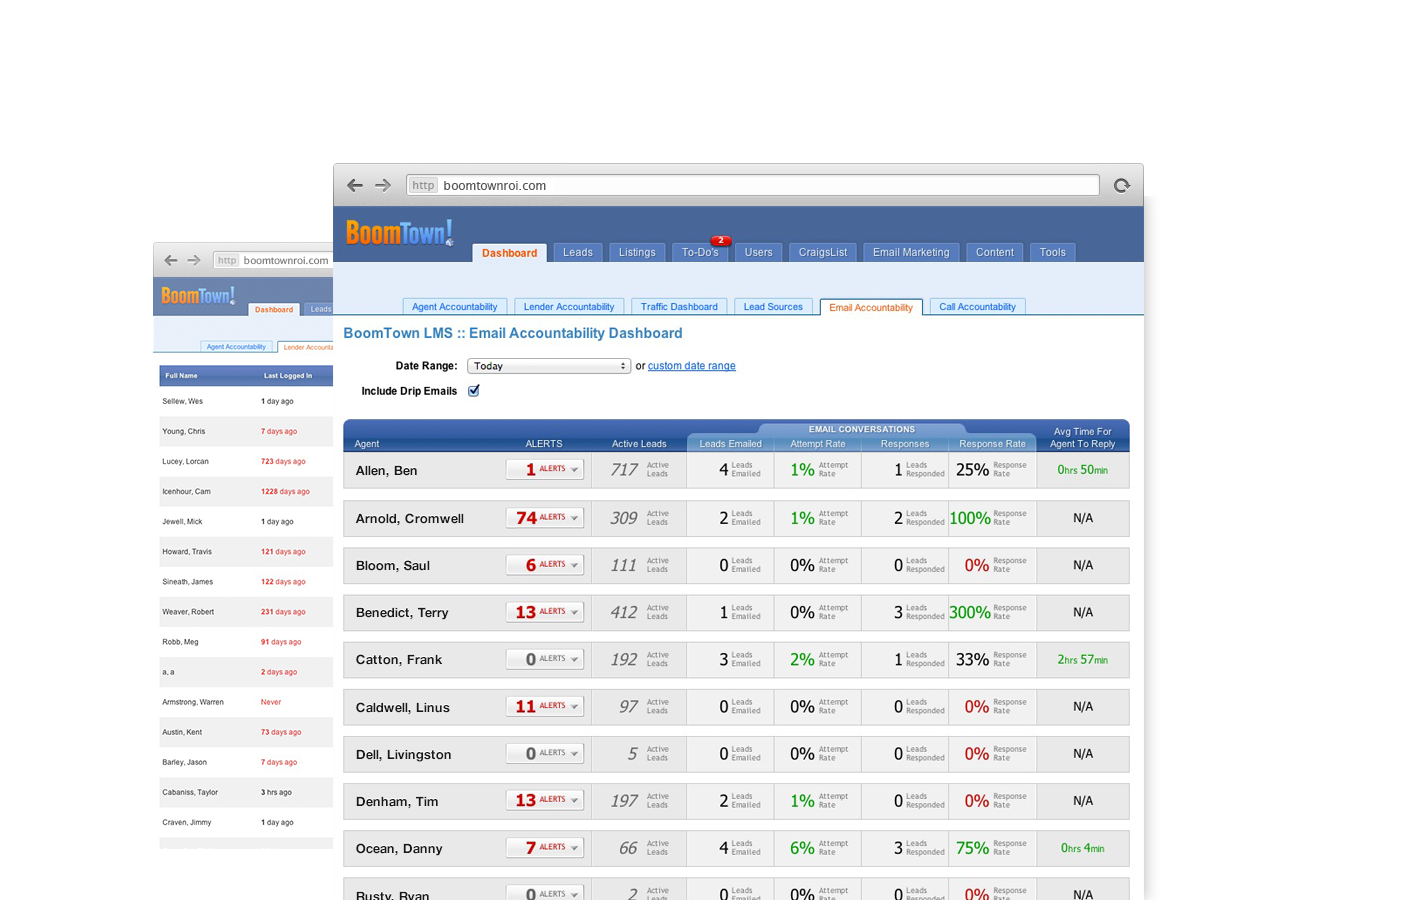Select the Email Accountability sub-tab
The width and height of the screenshot is (1412, 900).
(x=871, y=307)
